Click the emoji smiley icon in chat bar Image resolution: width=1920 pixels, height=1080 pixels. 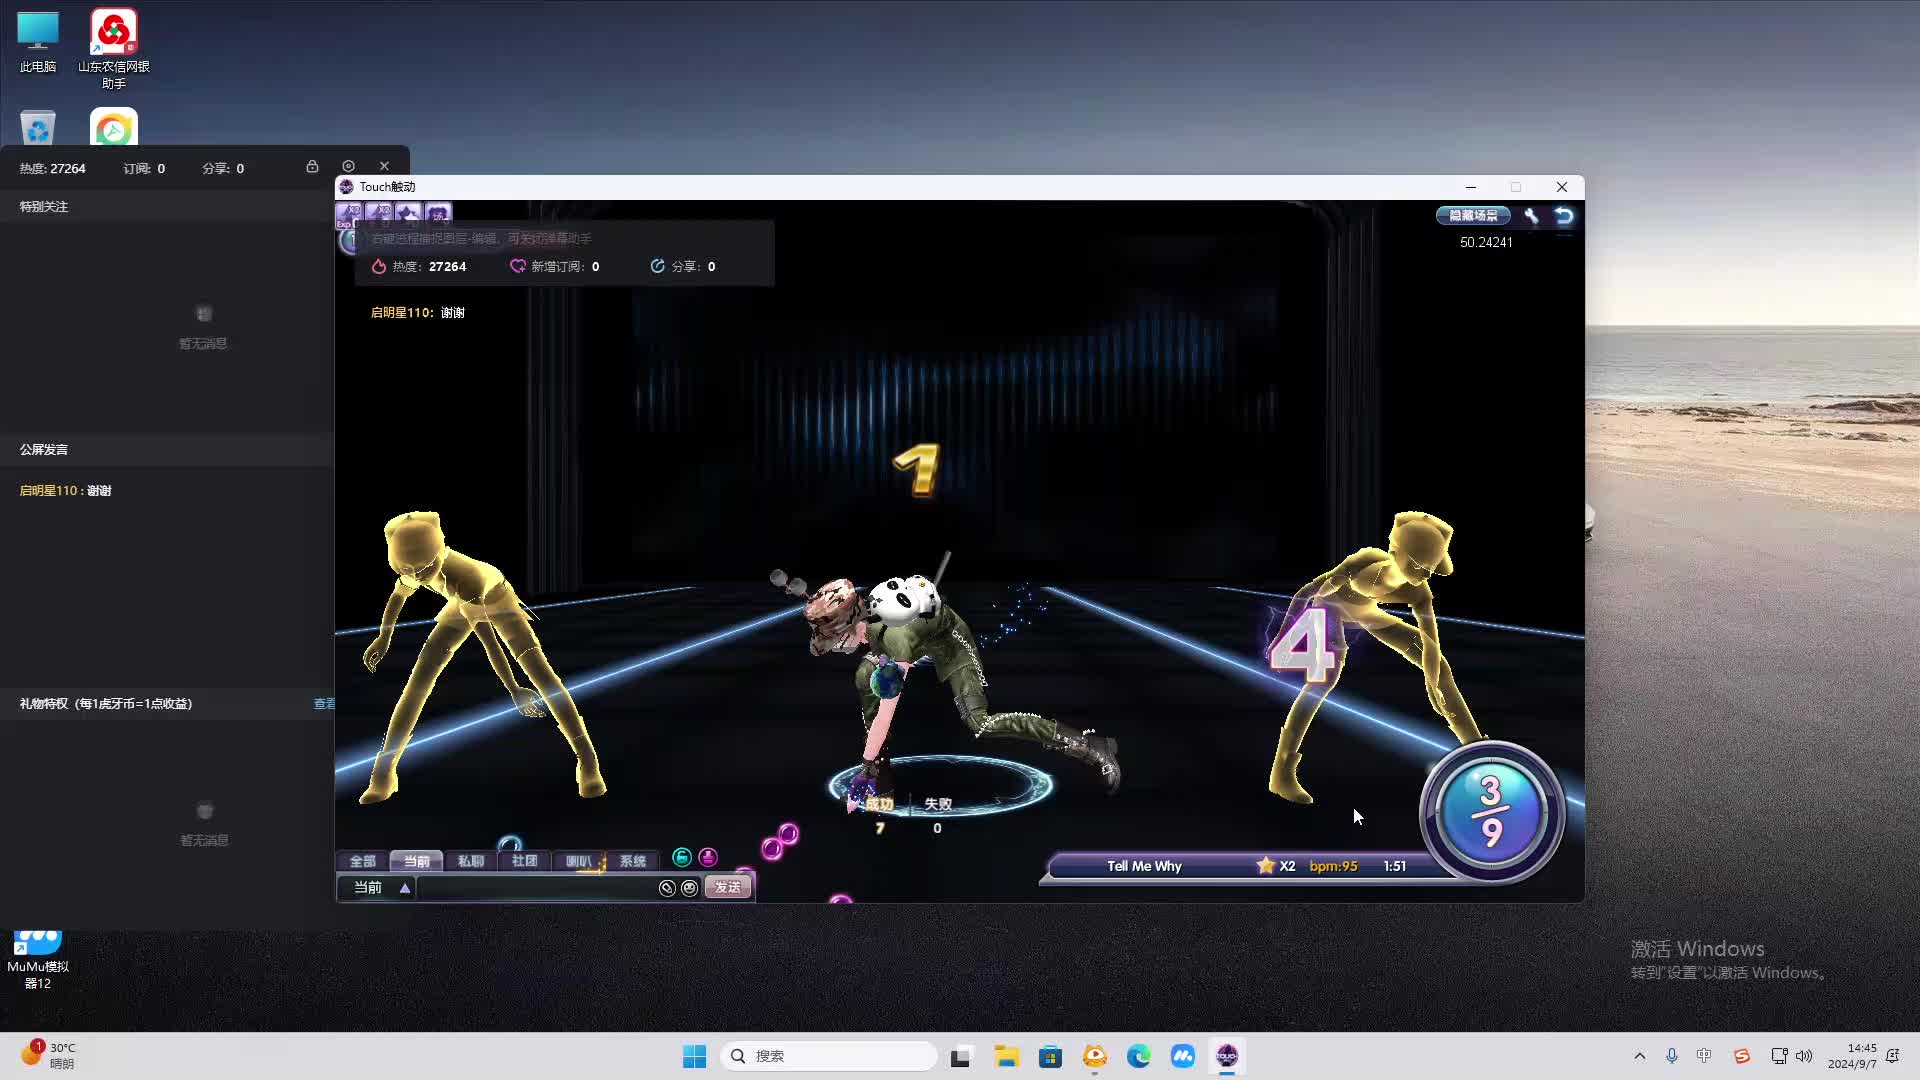690,888
